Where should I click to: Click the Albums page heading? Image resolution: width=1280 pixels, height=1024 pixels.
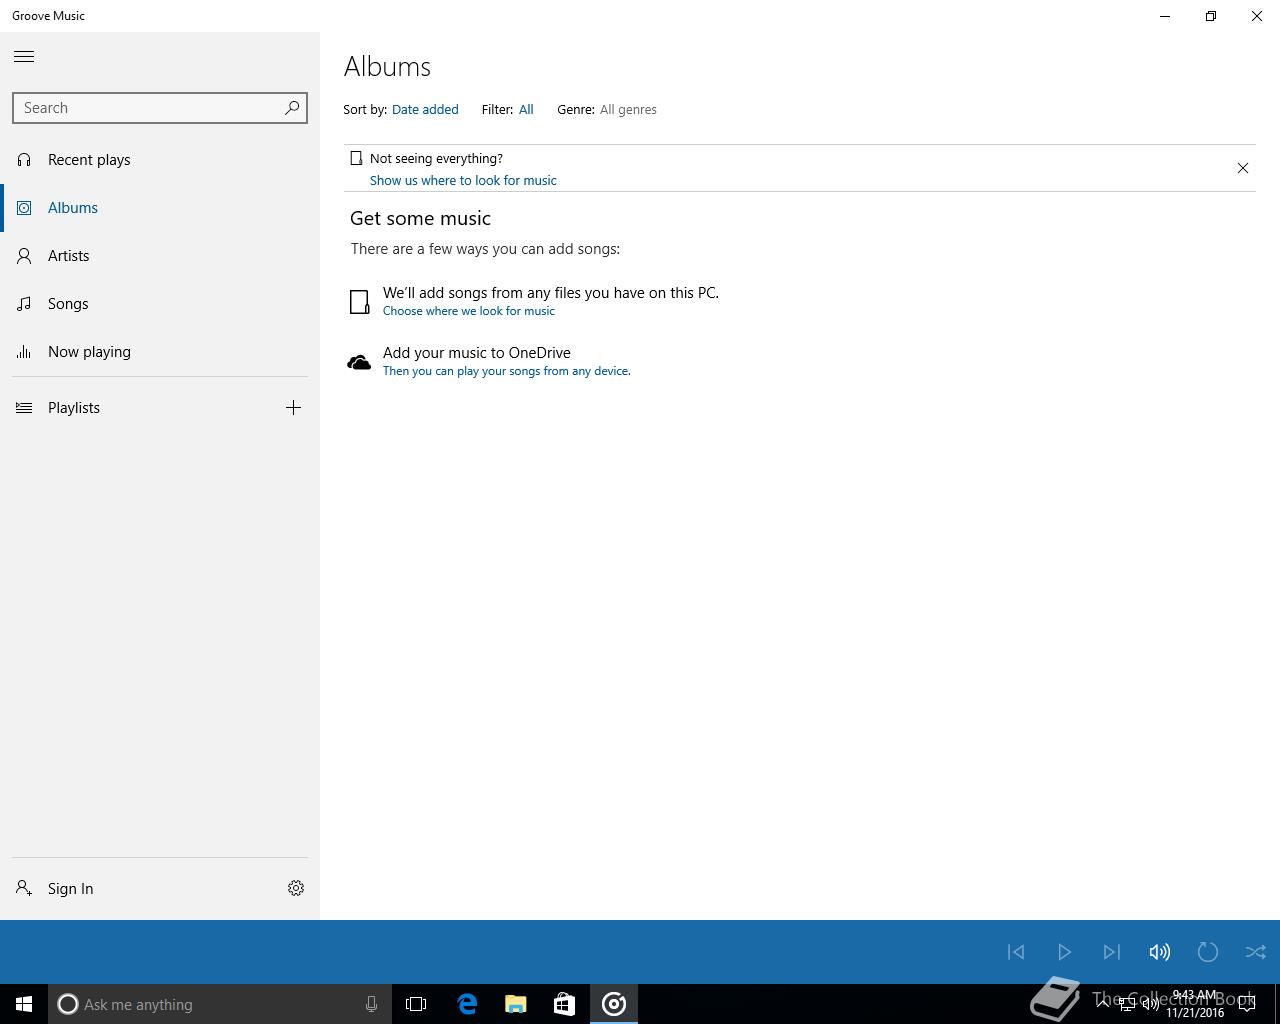click(x=387, y=67)
